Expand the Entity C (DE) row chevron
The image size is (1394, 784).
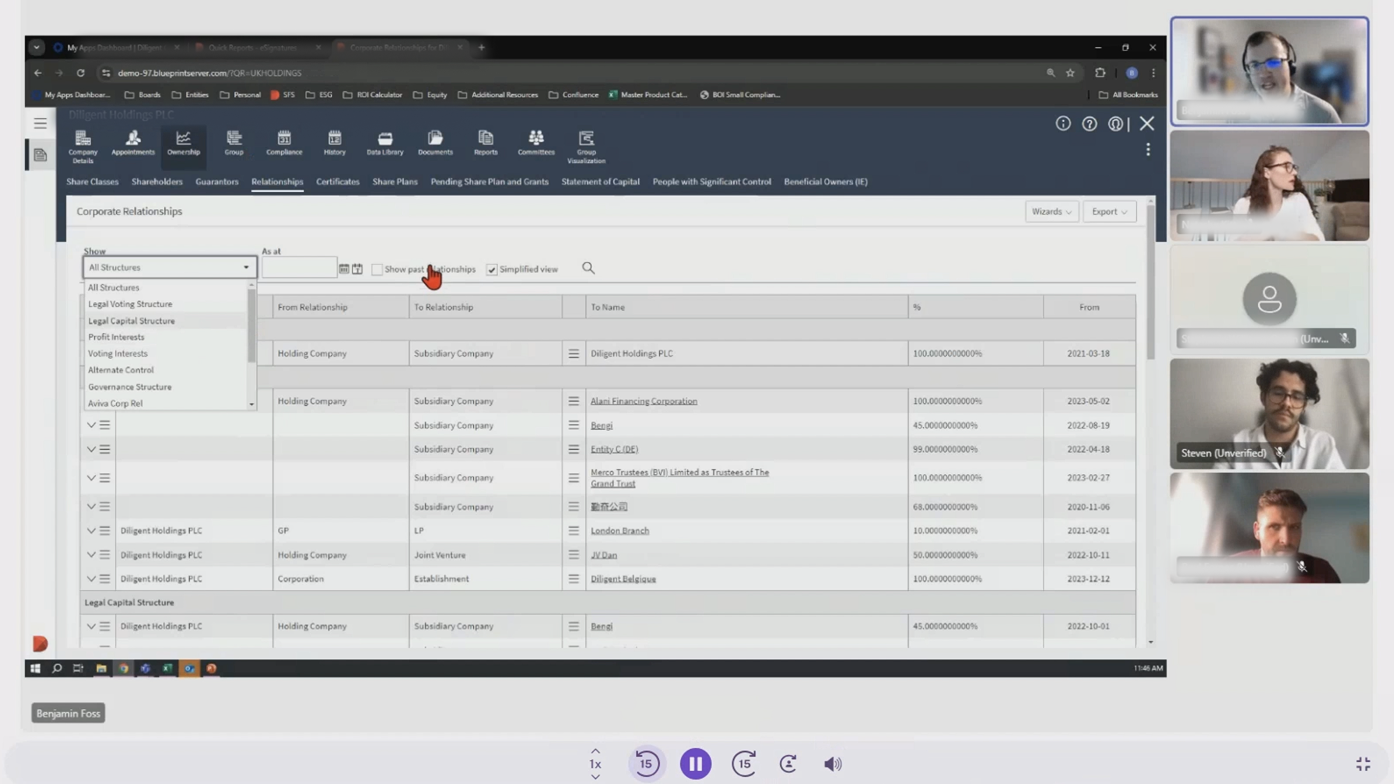91,449
